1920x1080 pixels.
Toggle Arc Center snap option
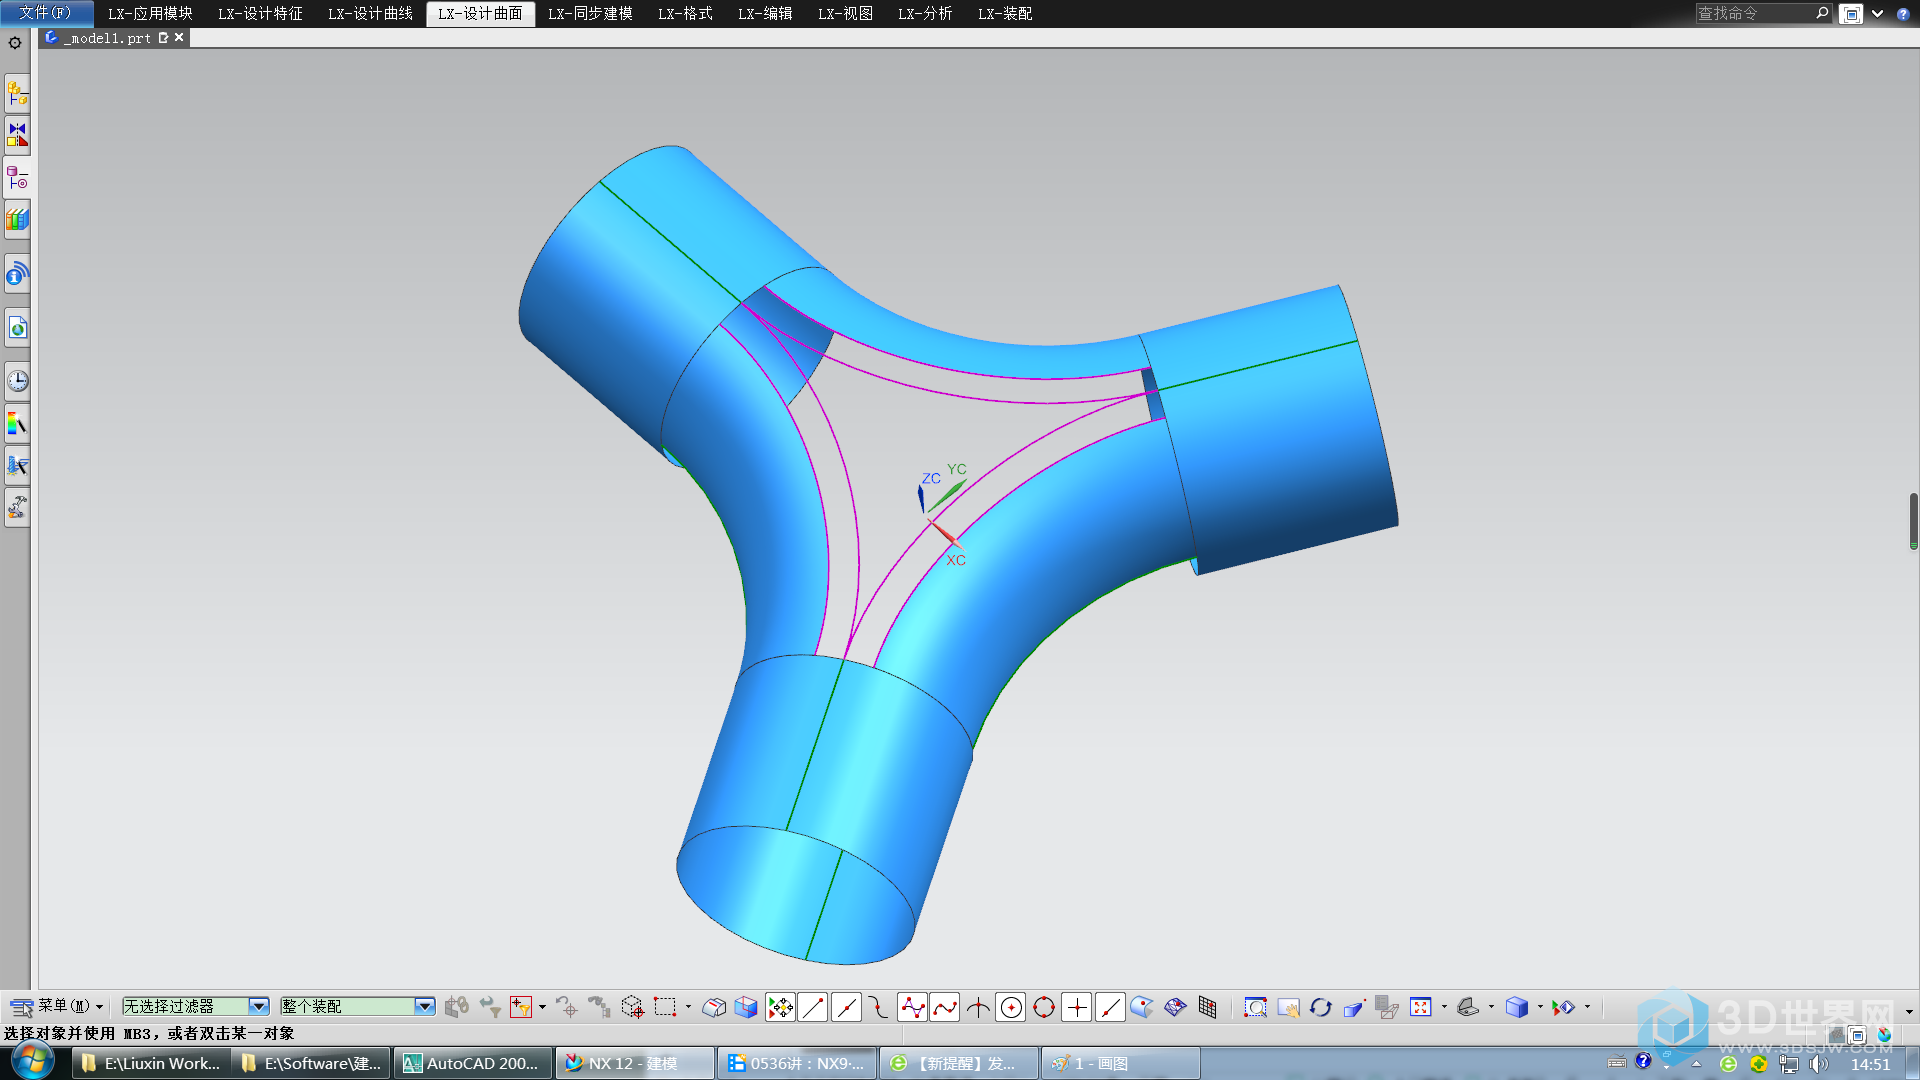tap(1011, 1007)
